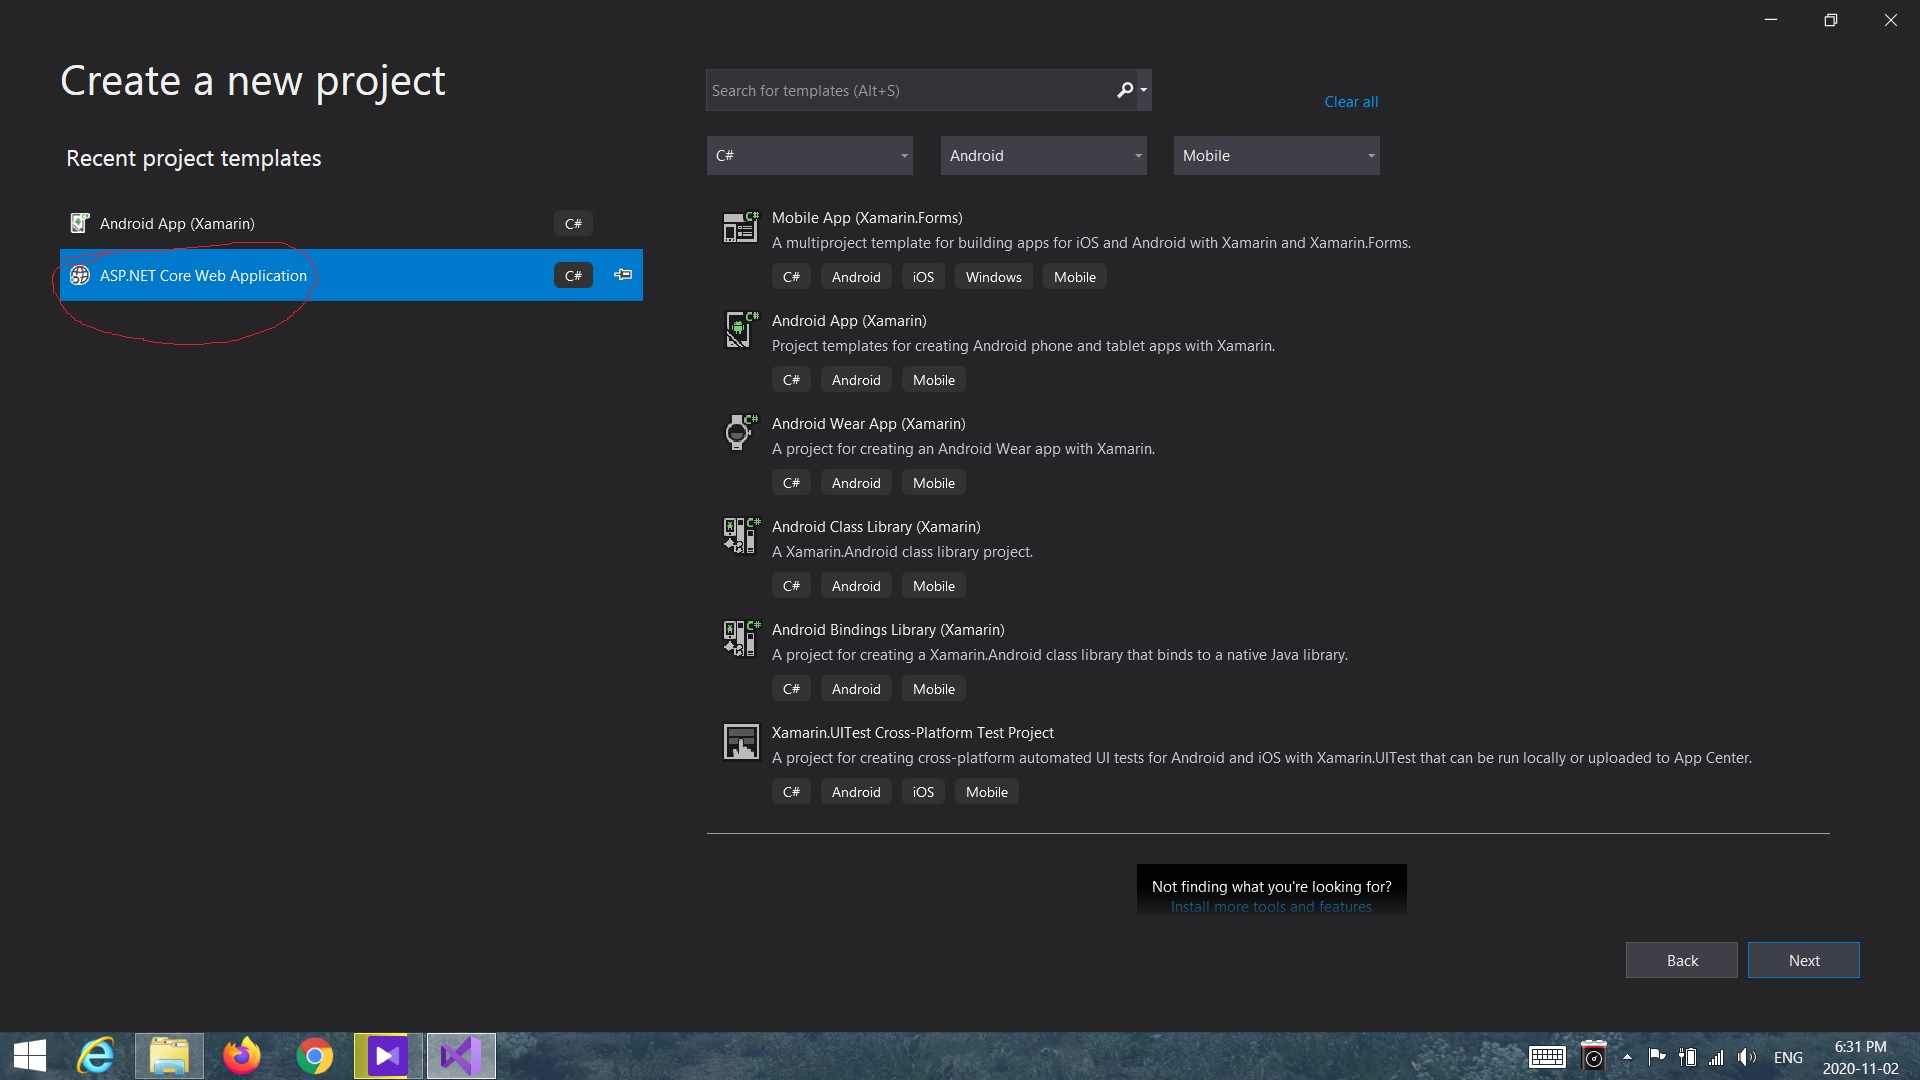Viewport: 1920px width, 1080px height.
Task: Focus the Search for templates field
Action: [x=910, y=90]
